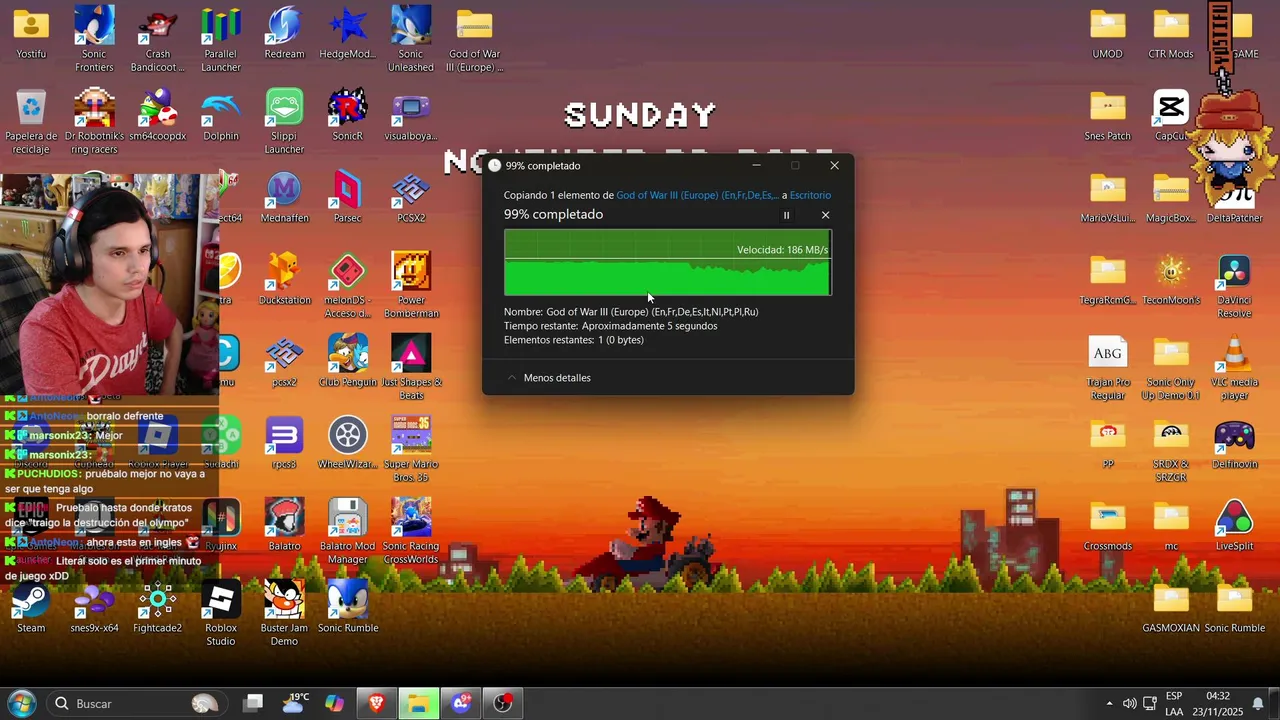Collapse the dialog with Menos detalles
Screen dimensions: 1280x720
click(548, 378)
